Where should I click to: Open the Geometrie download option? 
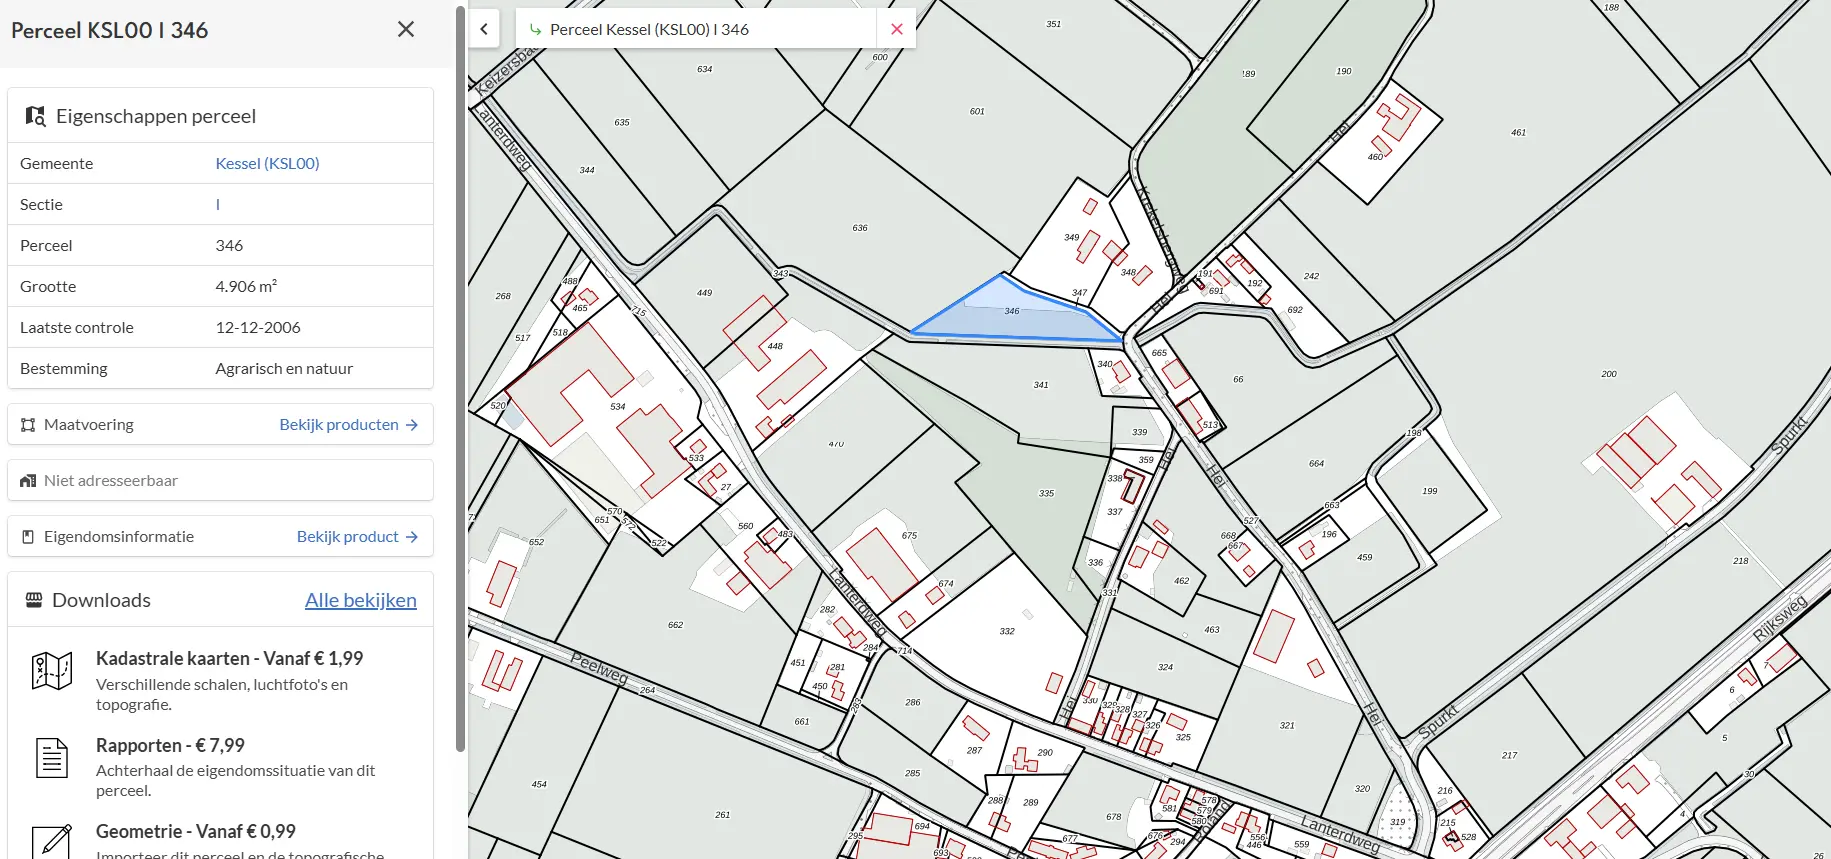[x=195, y=832]
